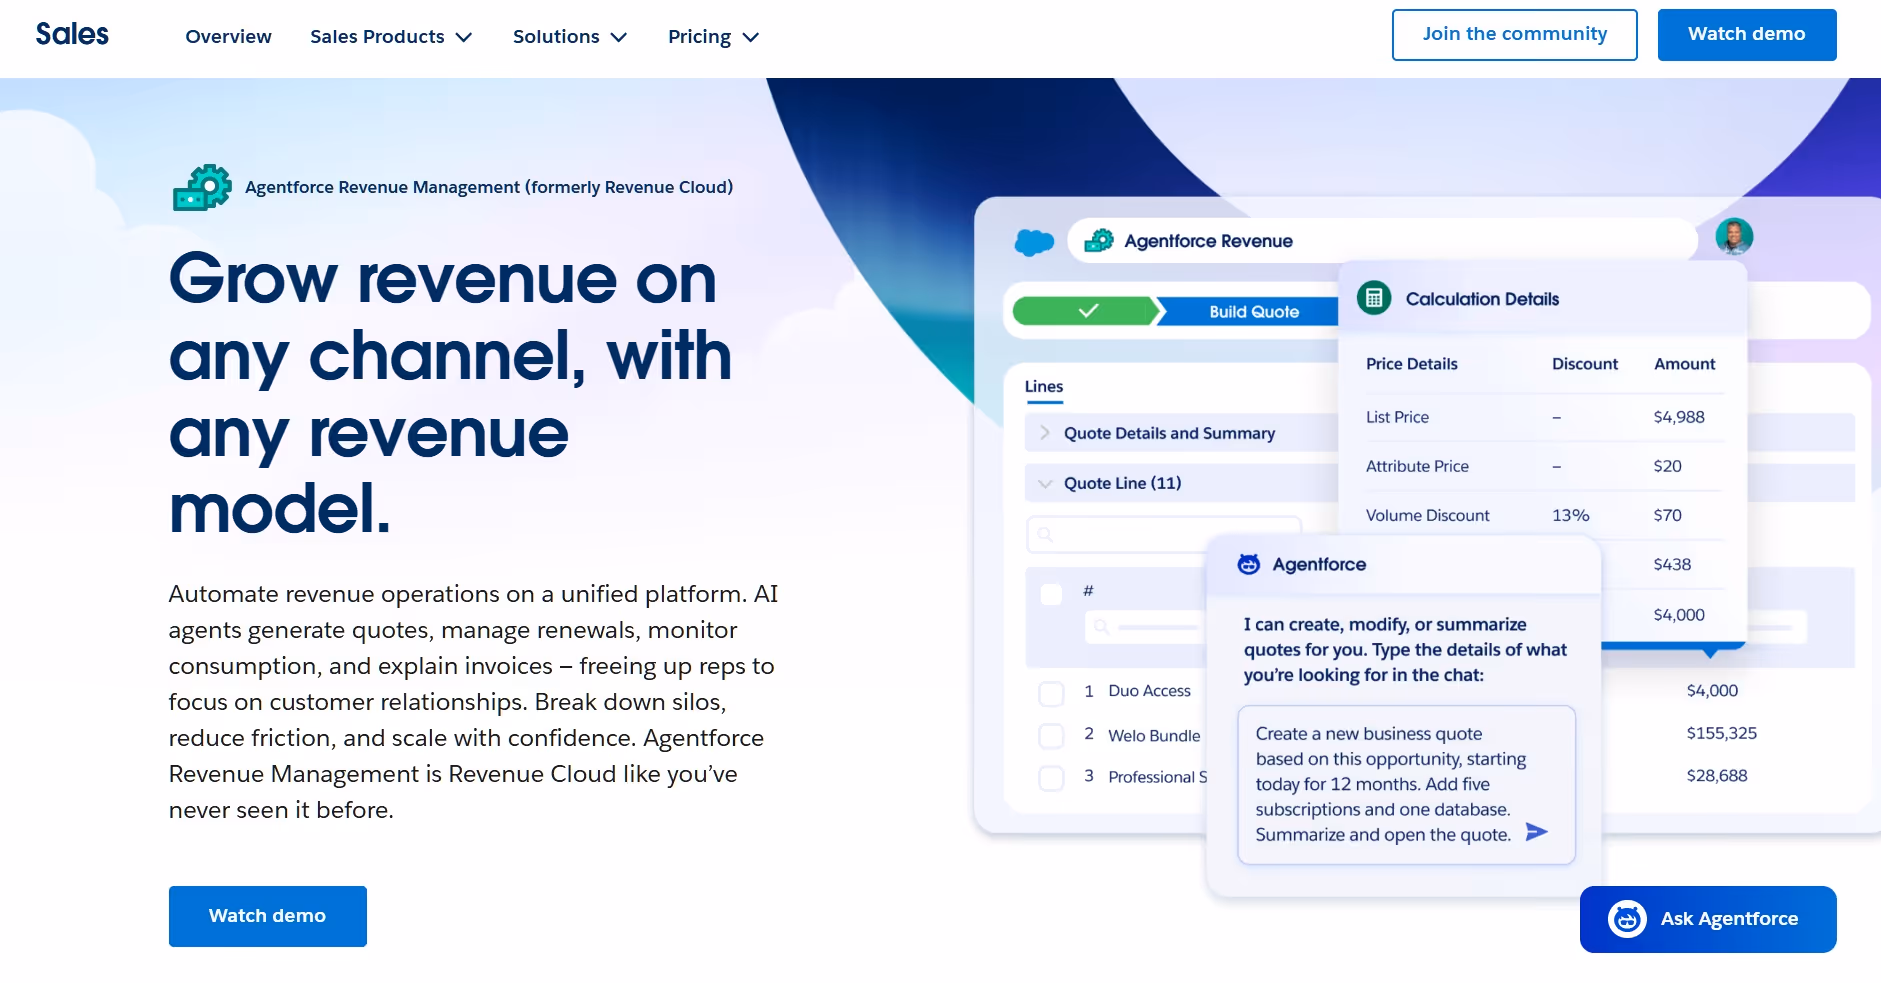Click Join the community button
This screenshot has width=1881, height=983.
point(1514,35)
